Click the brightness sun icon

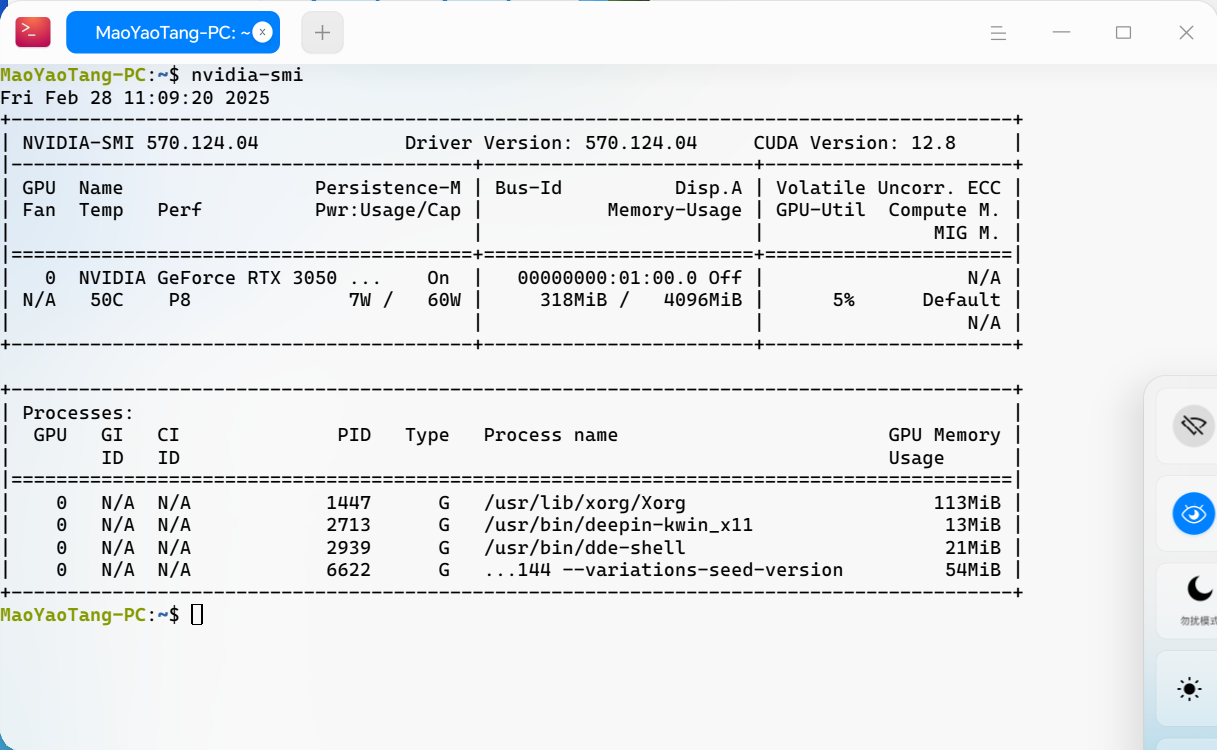click(x=1189, y=688)
